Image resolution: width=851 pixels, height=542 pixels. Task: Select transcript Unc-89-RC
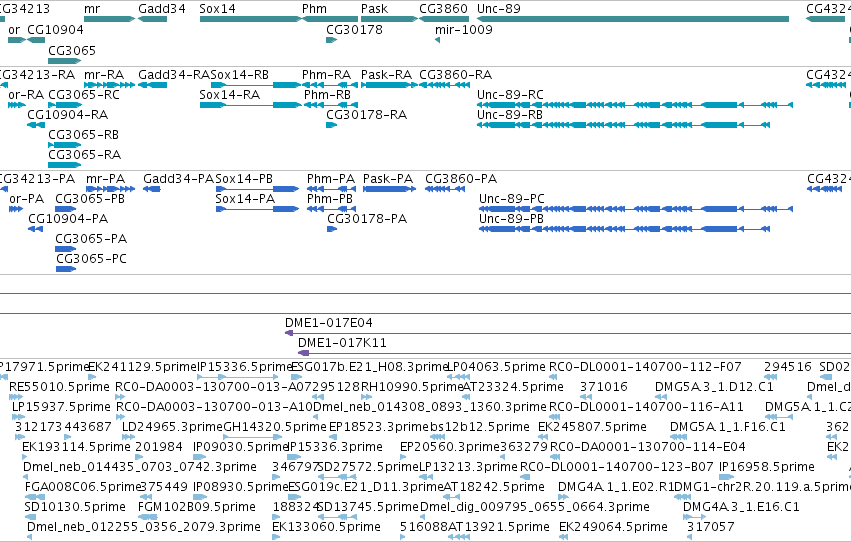635,105
